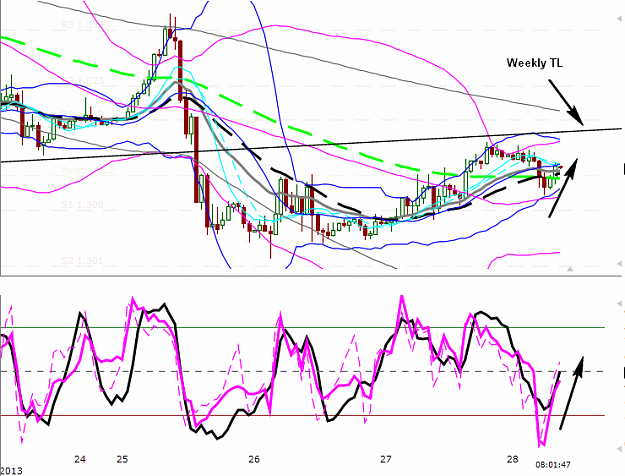The height and width of the screenshot is (476, 625).
Task: Click the lower scale arrow on the oscillator panel's right edge
Action: (620, 450)
